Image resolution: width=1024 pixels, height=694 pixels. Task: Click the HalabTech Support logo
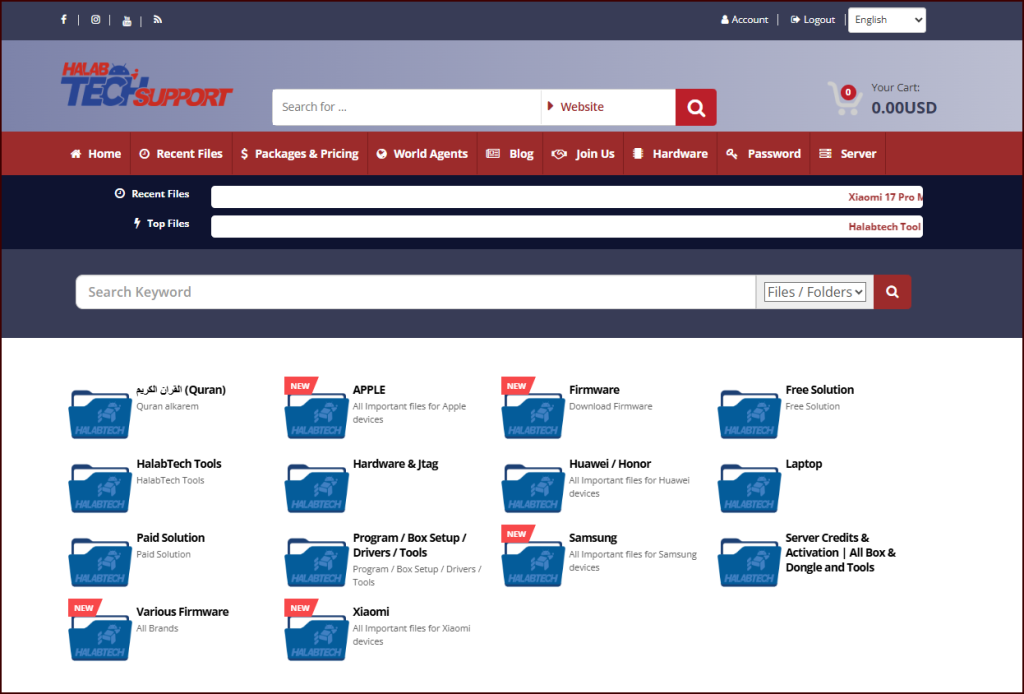pyautogui.click(x=146, y=86)
